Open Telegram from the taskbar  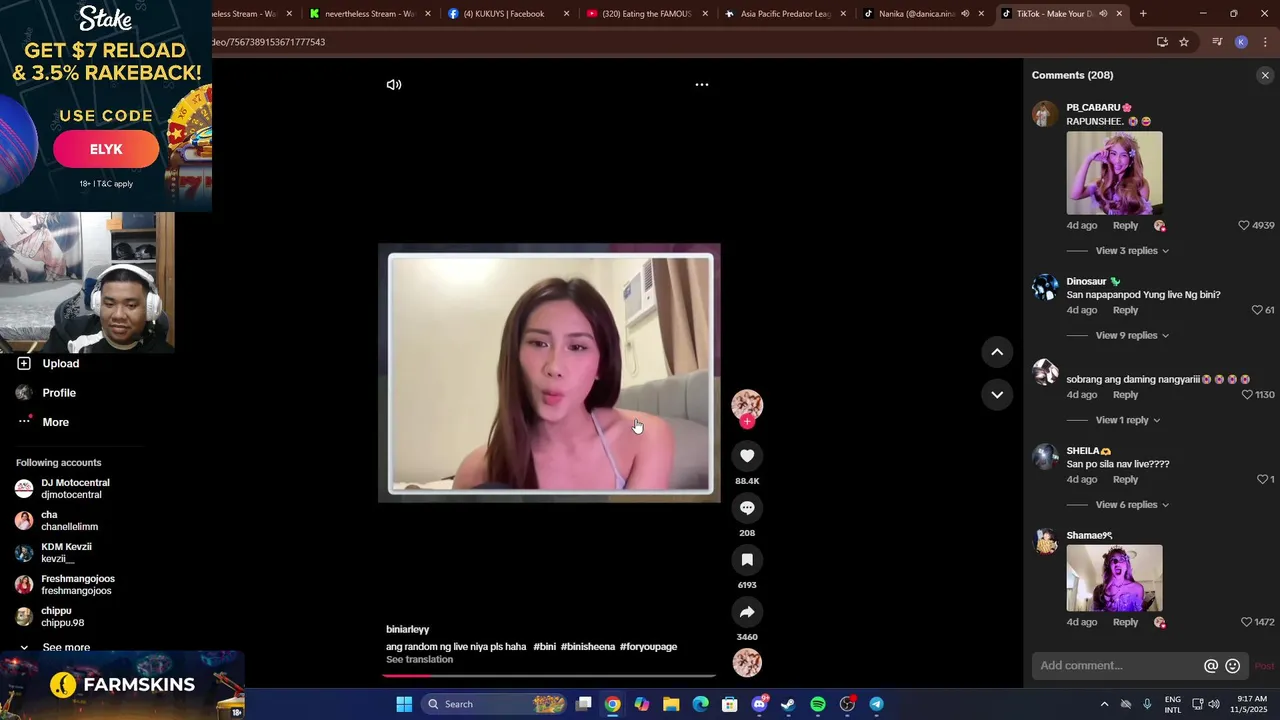pos(876,704)
